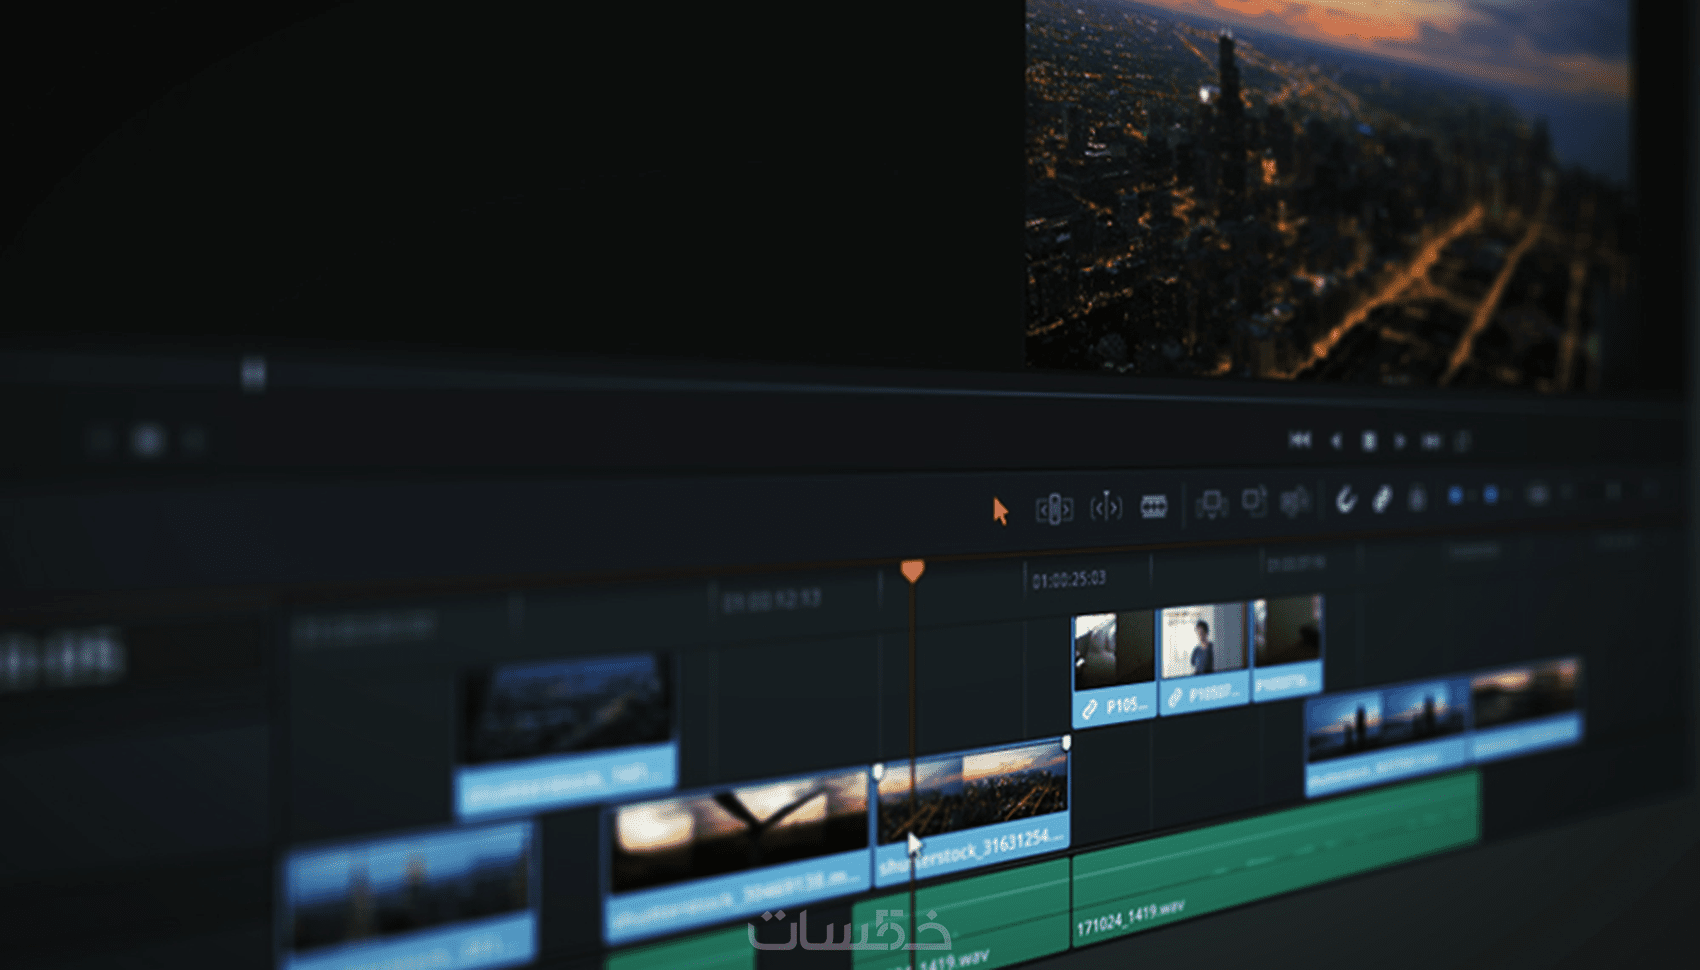
Task: Click the fade-in handle on shutterstock_31631254 clip
Action: [878, 771]
